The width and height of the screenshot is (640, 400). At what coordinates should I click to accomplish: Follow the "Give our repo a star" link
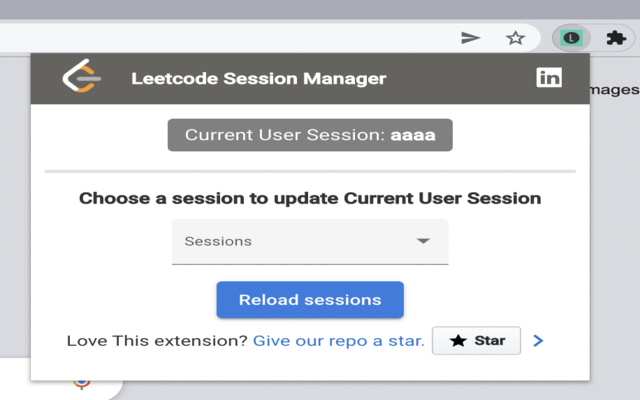pyautogui.click(x=339, y=341)
